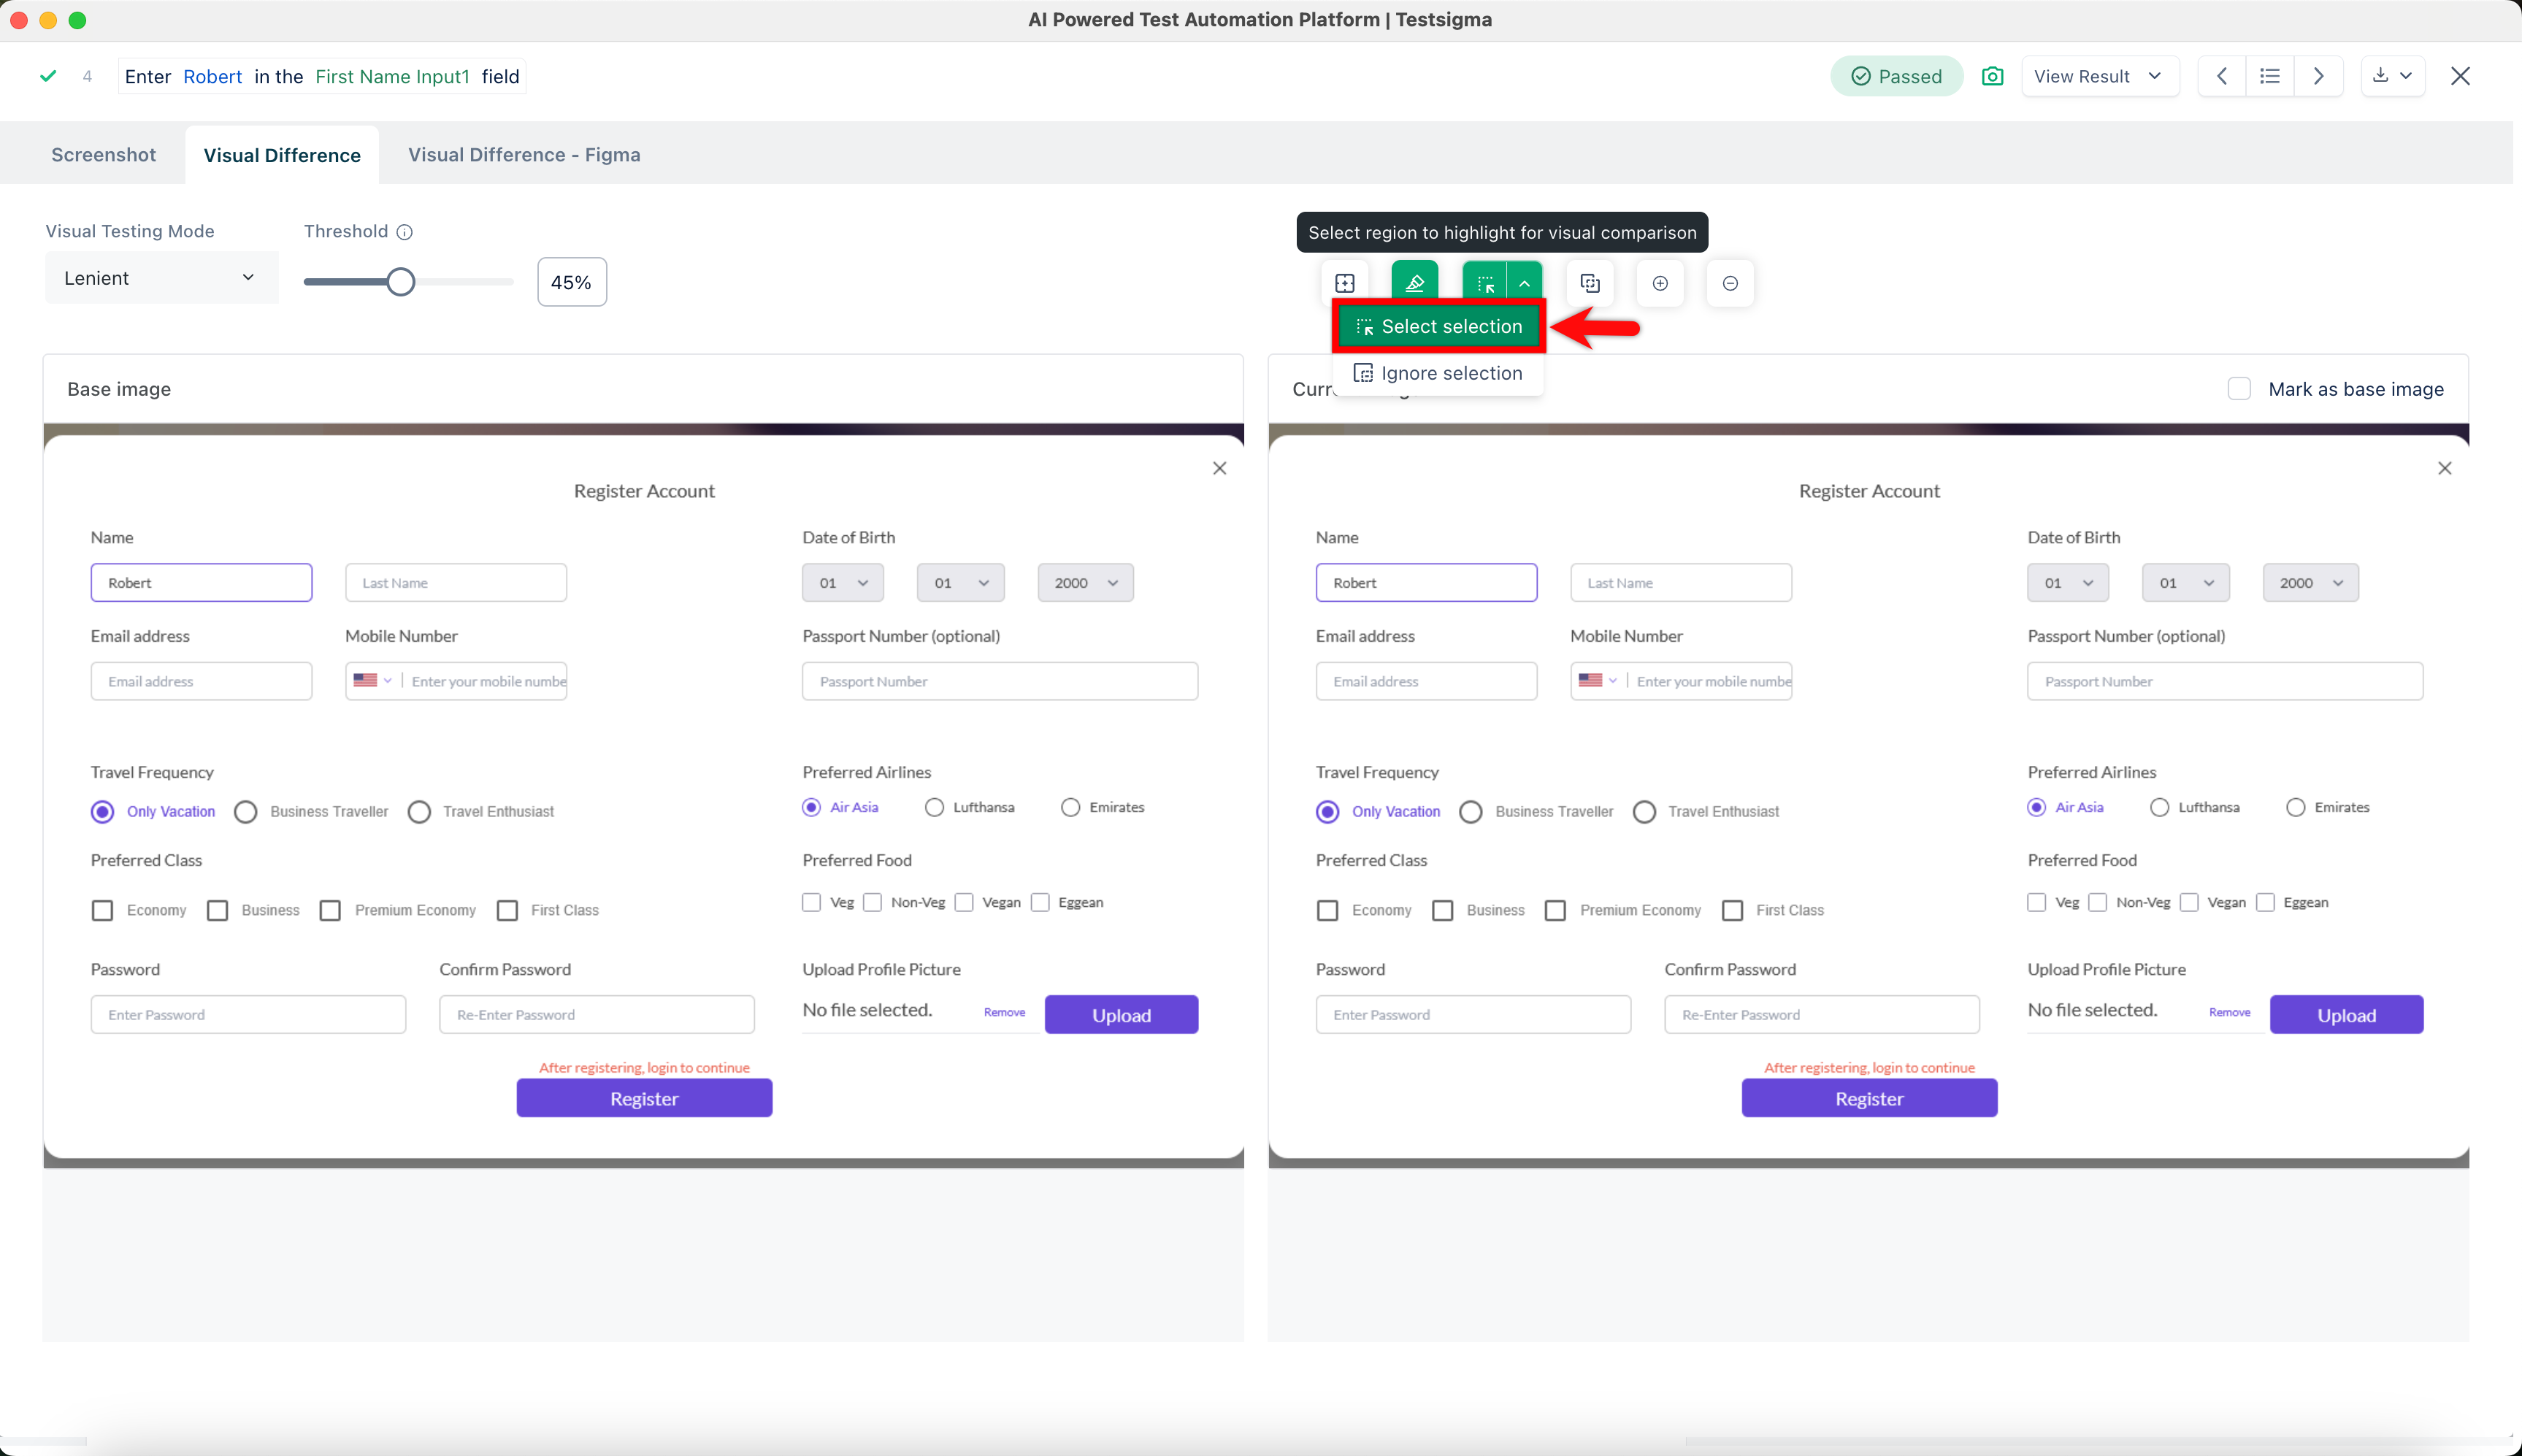This screenshot has height=1456, width=2522.
Task: Open the Visual Difference - Figma tab
Action: [524, 155]
